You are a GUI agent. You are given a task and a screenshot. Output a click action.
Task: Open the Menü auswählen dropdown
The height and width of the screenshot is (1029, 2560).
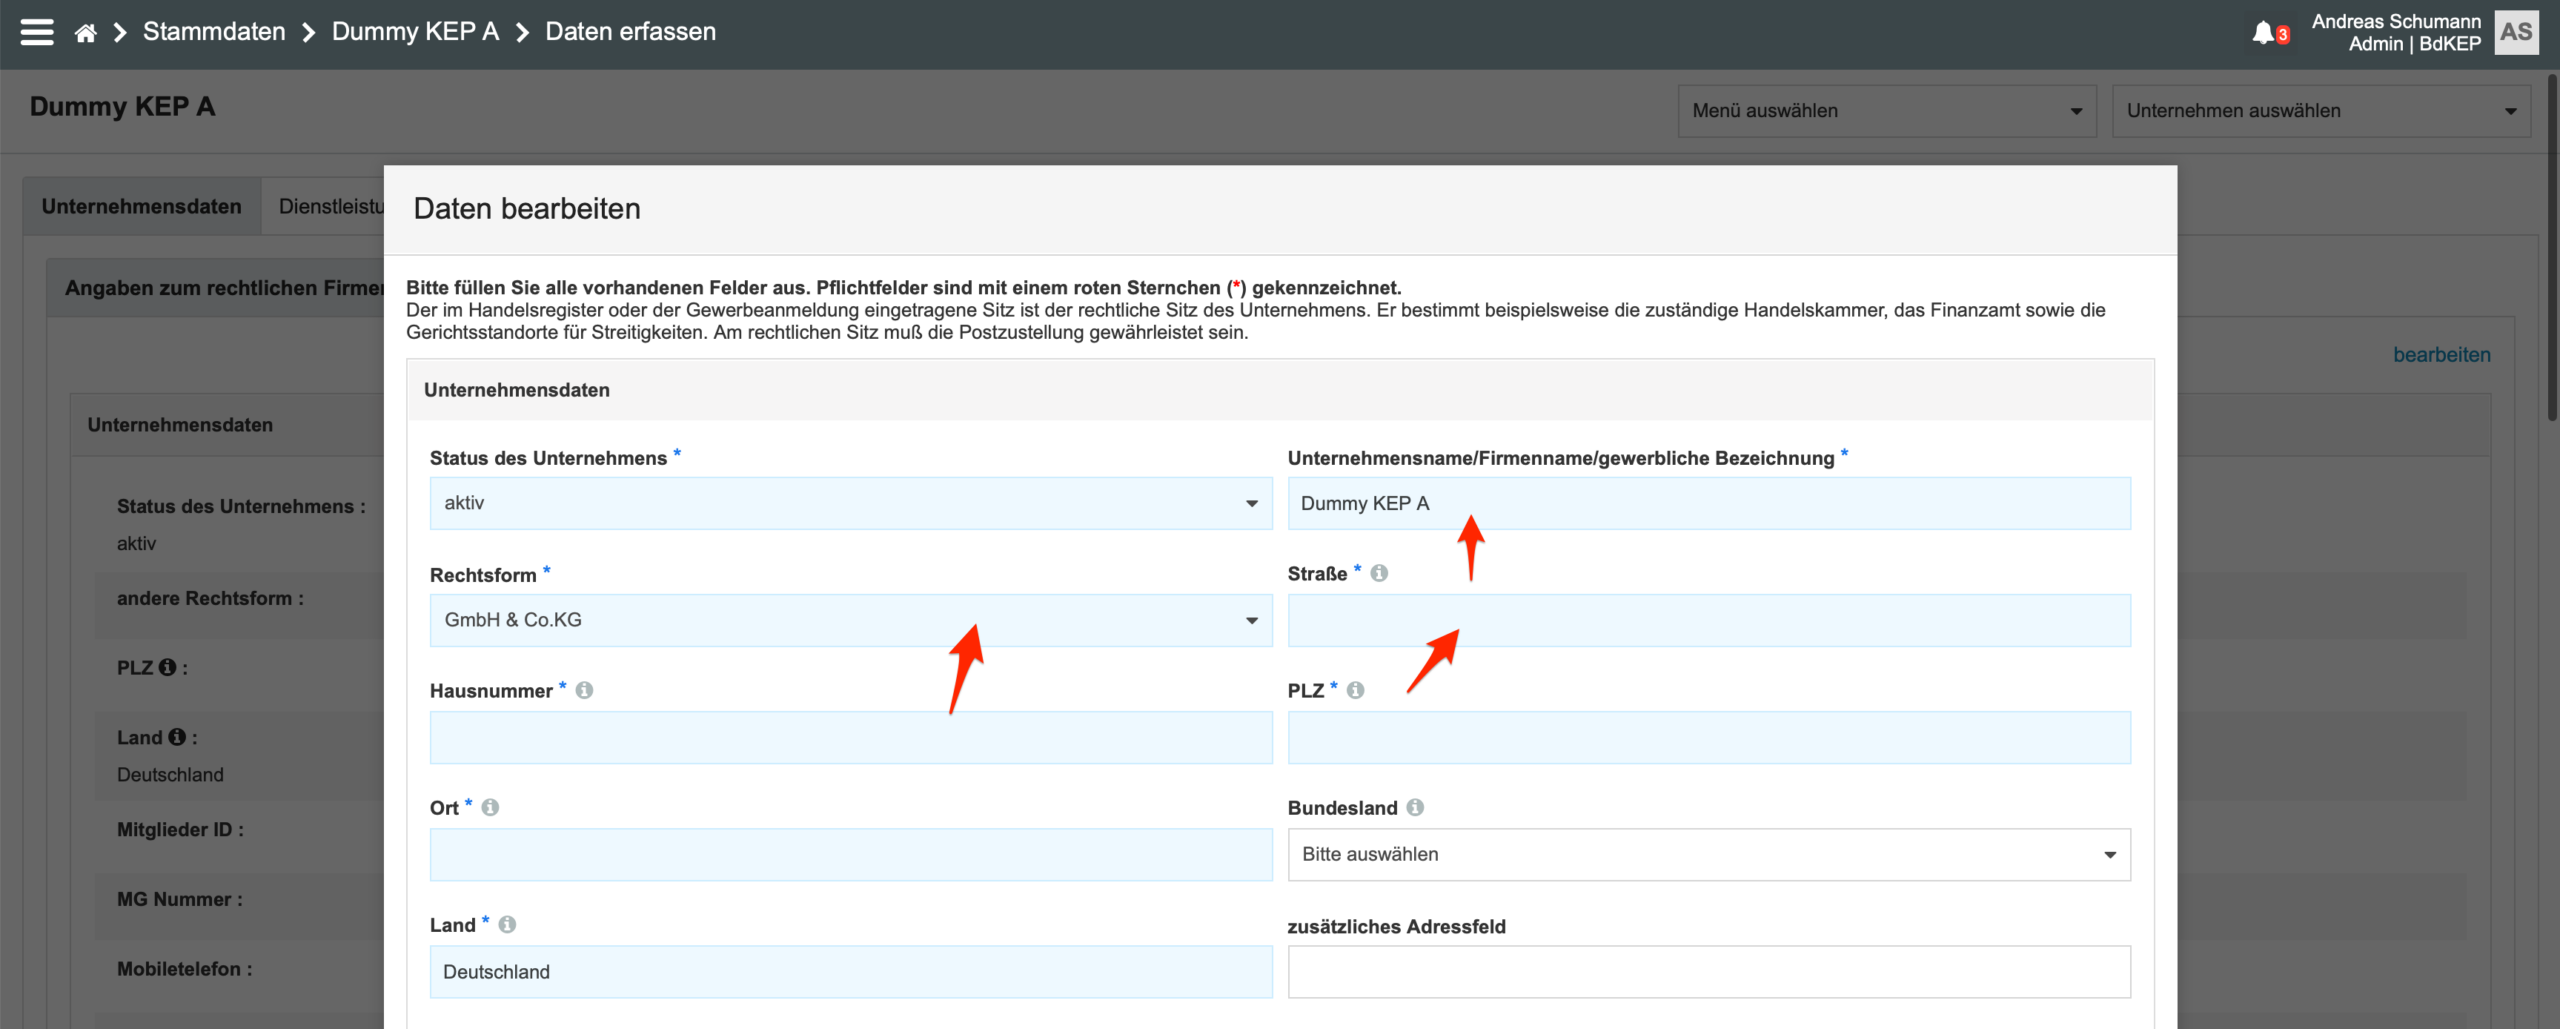point(1886,111)
